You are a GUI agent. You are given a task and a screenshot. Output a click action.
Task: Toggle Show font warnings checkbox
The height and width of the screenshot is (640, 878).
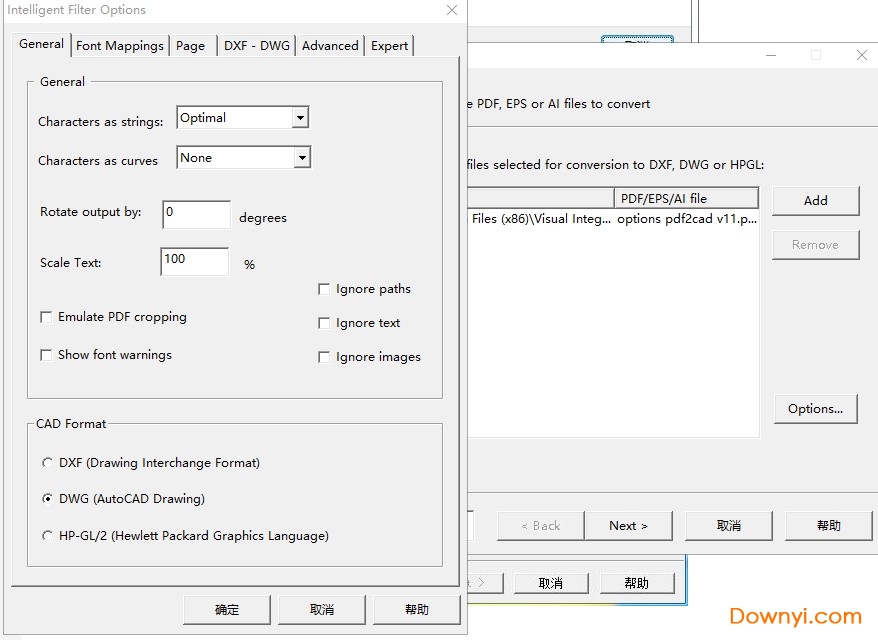click(46, 355)
